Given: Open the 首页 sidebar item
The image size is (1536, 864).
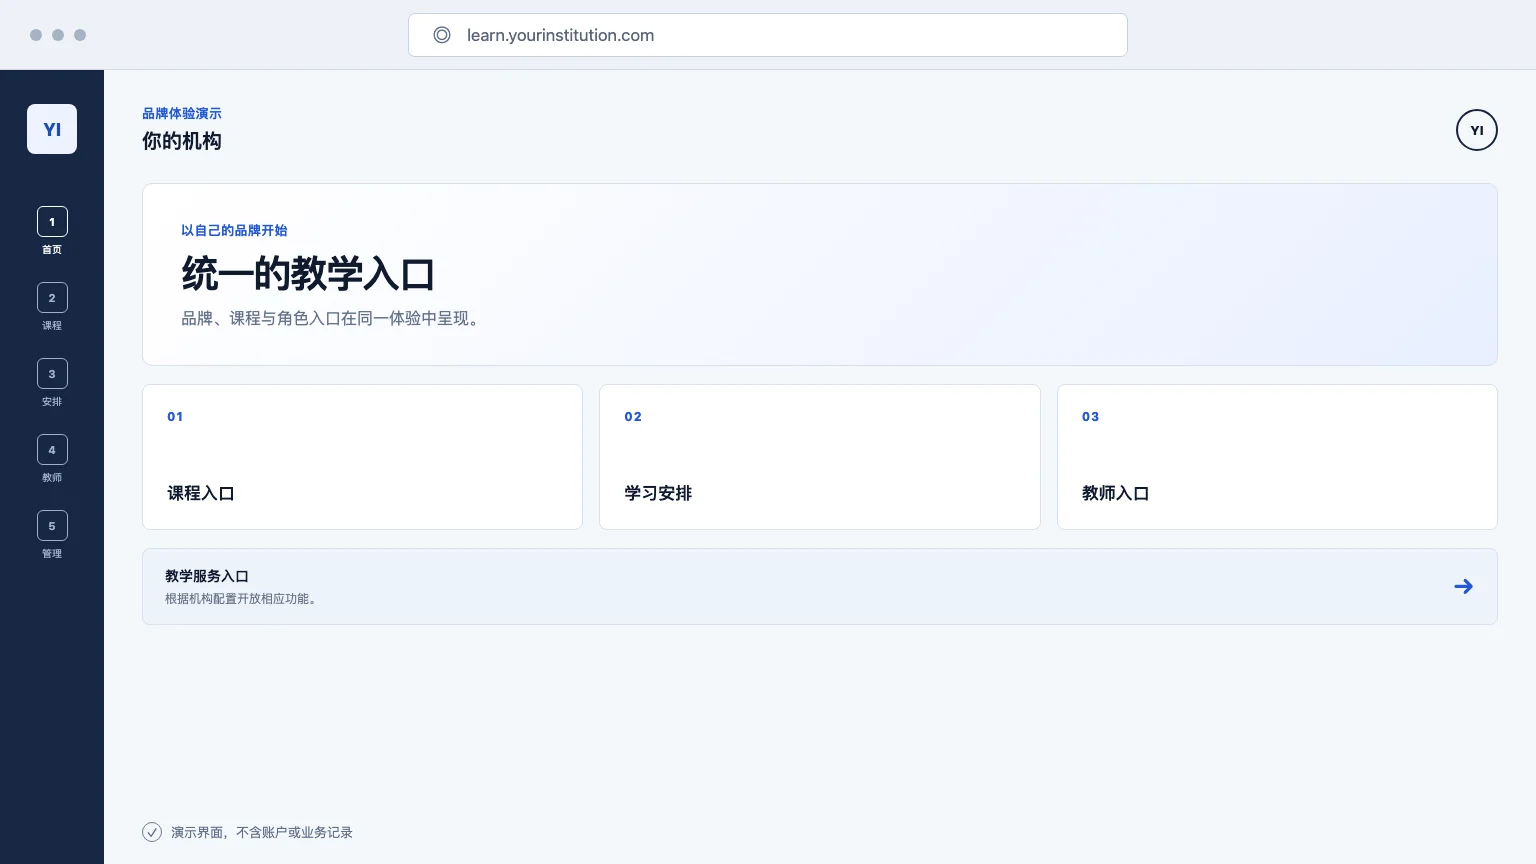Looking at the screenshot, I should pyautogui.click(x=52, y=231).
